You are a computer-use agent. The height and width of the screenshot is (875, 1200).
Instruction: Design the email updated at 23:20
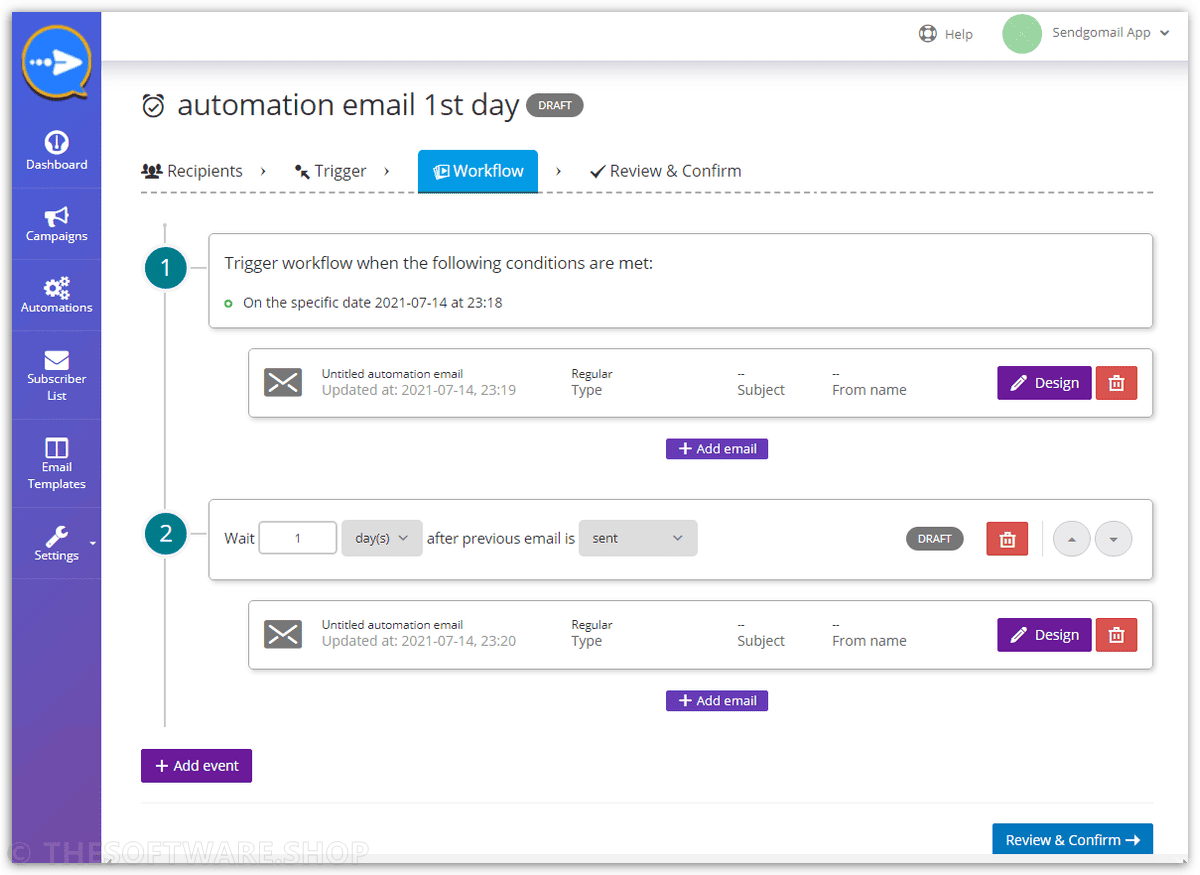[x=1044, y=635]
